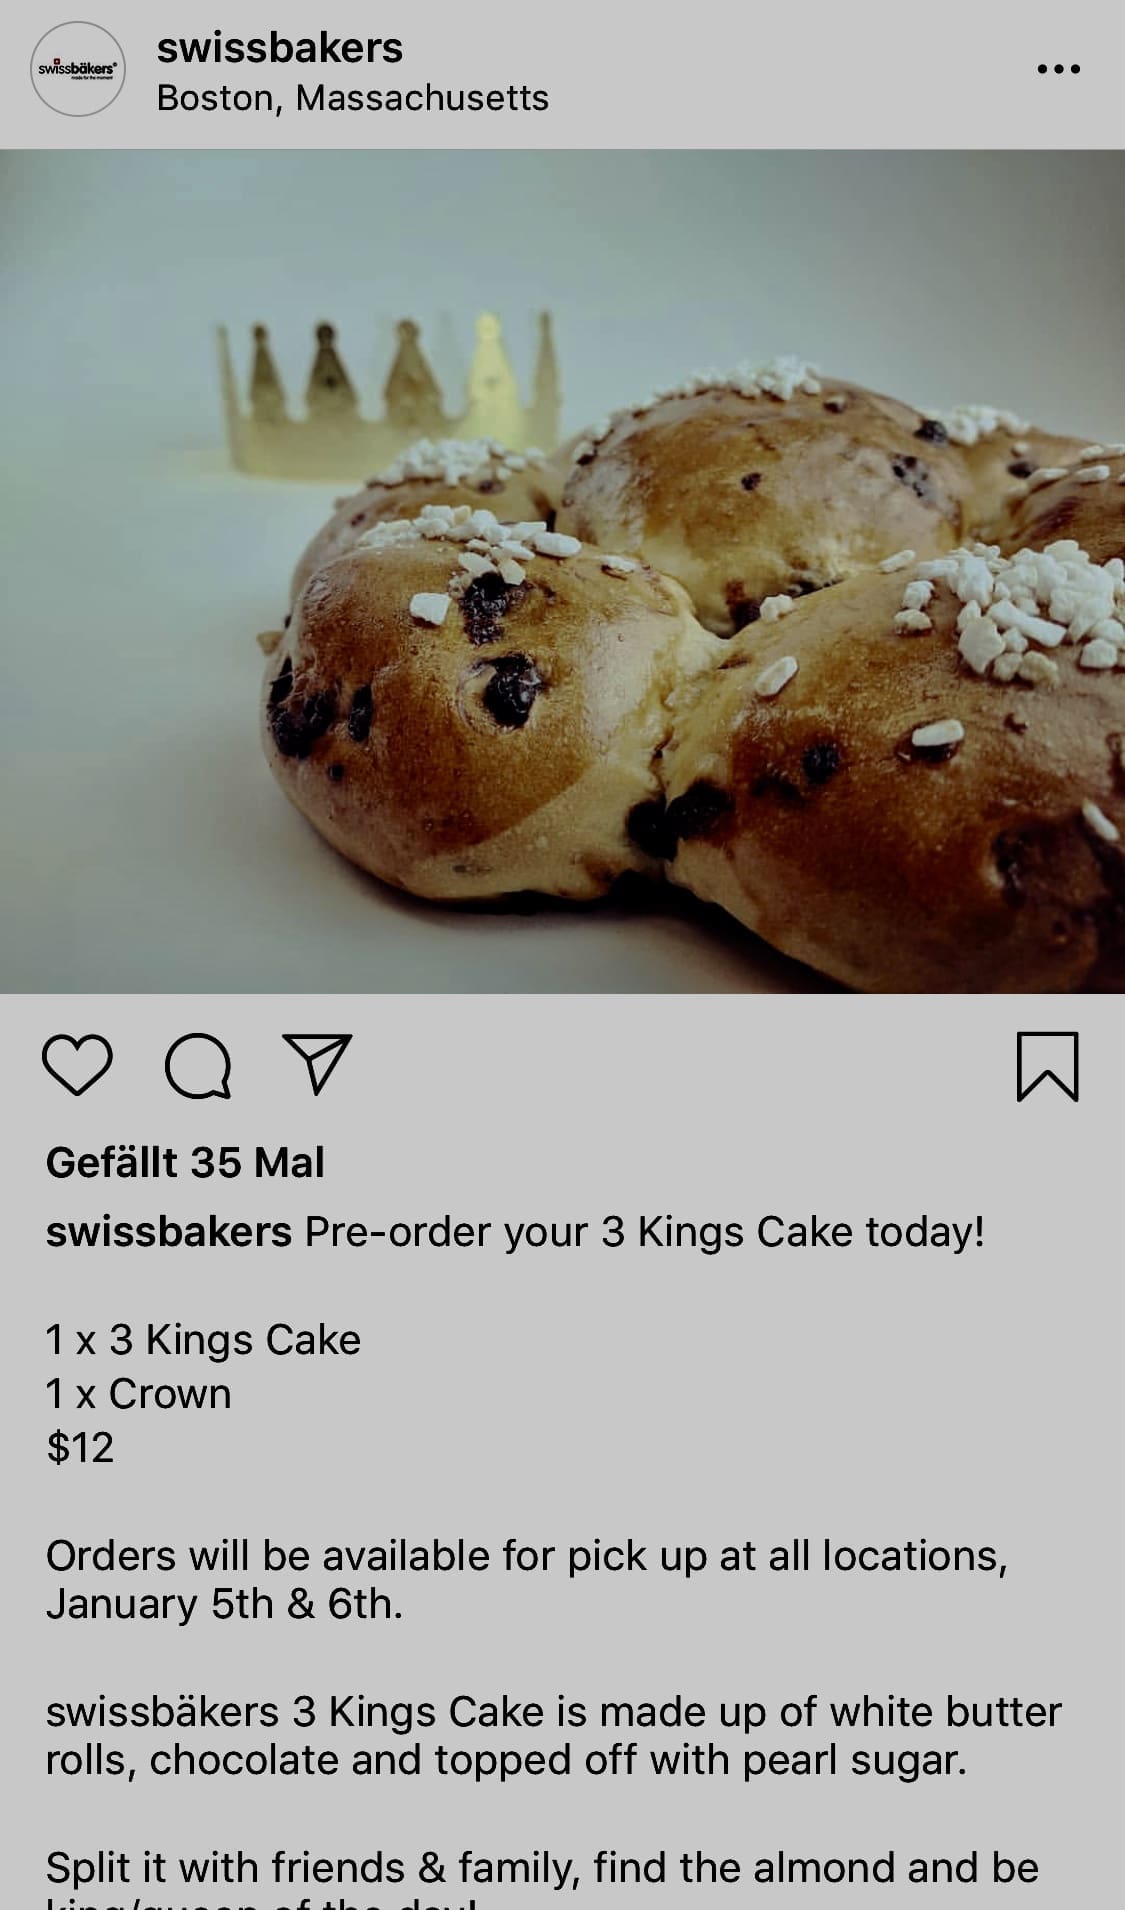
Task: Share post via paper plane icon
Action: [318, 1063]
